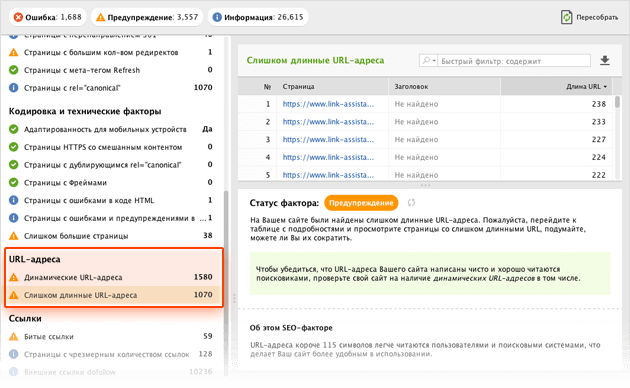This screenshot has width=630, height=388.
Task: Click warning icon for Битые ссылки
Action: click(x=14, y=337)
